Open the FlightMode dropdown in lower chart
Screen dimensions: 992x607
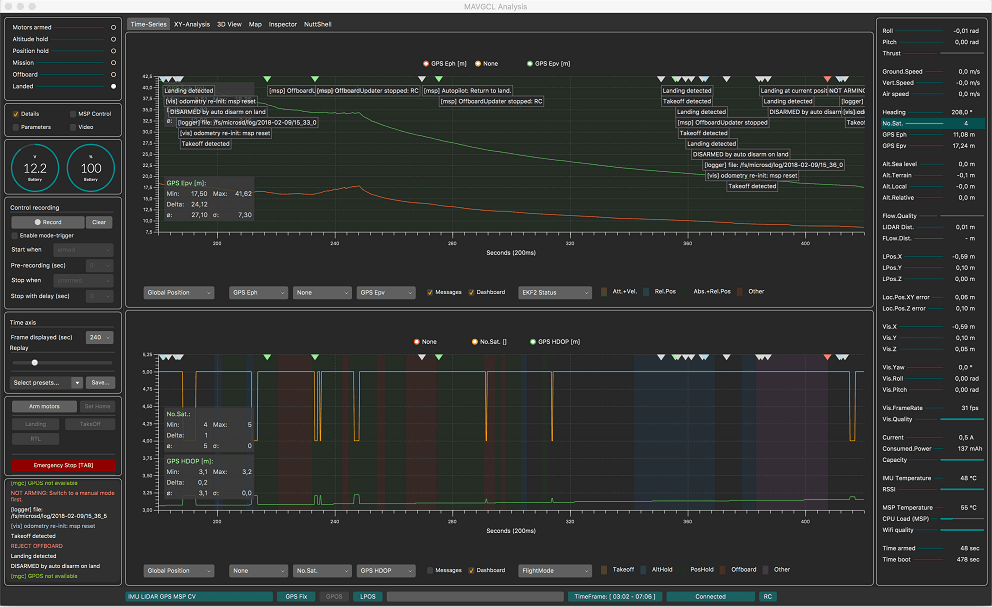point(556,570)
